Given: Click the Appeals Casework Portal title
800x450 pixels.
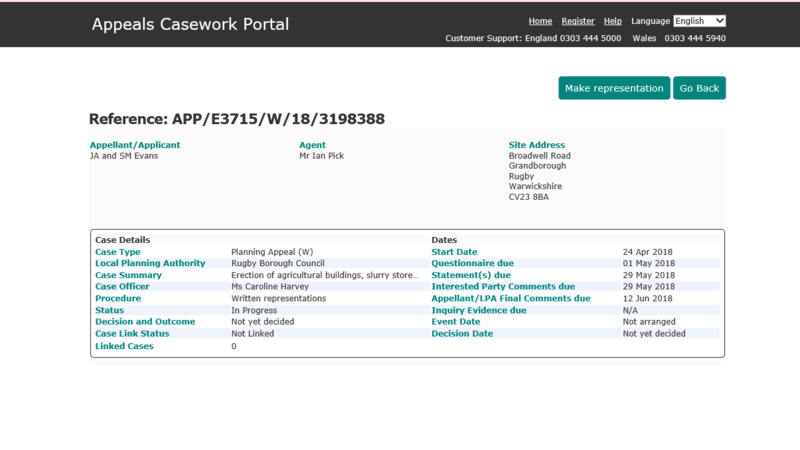Looking at the screenshot, I should 190,24.
